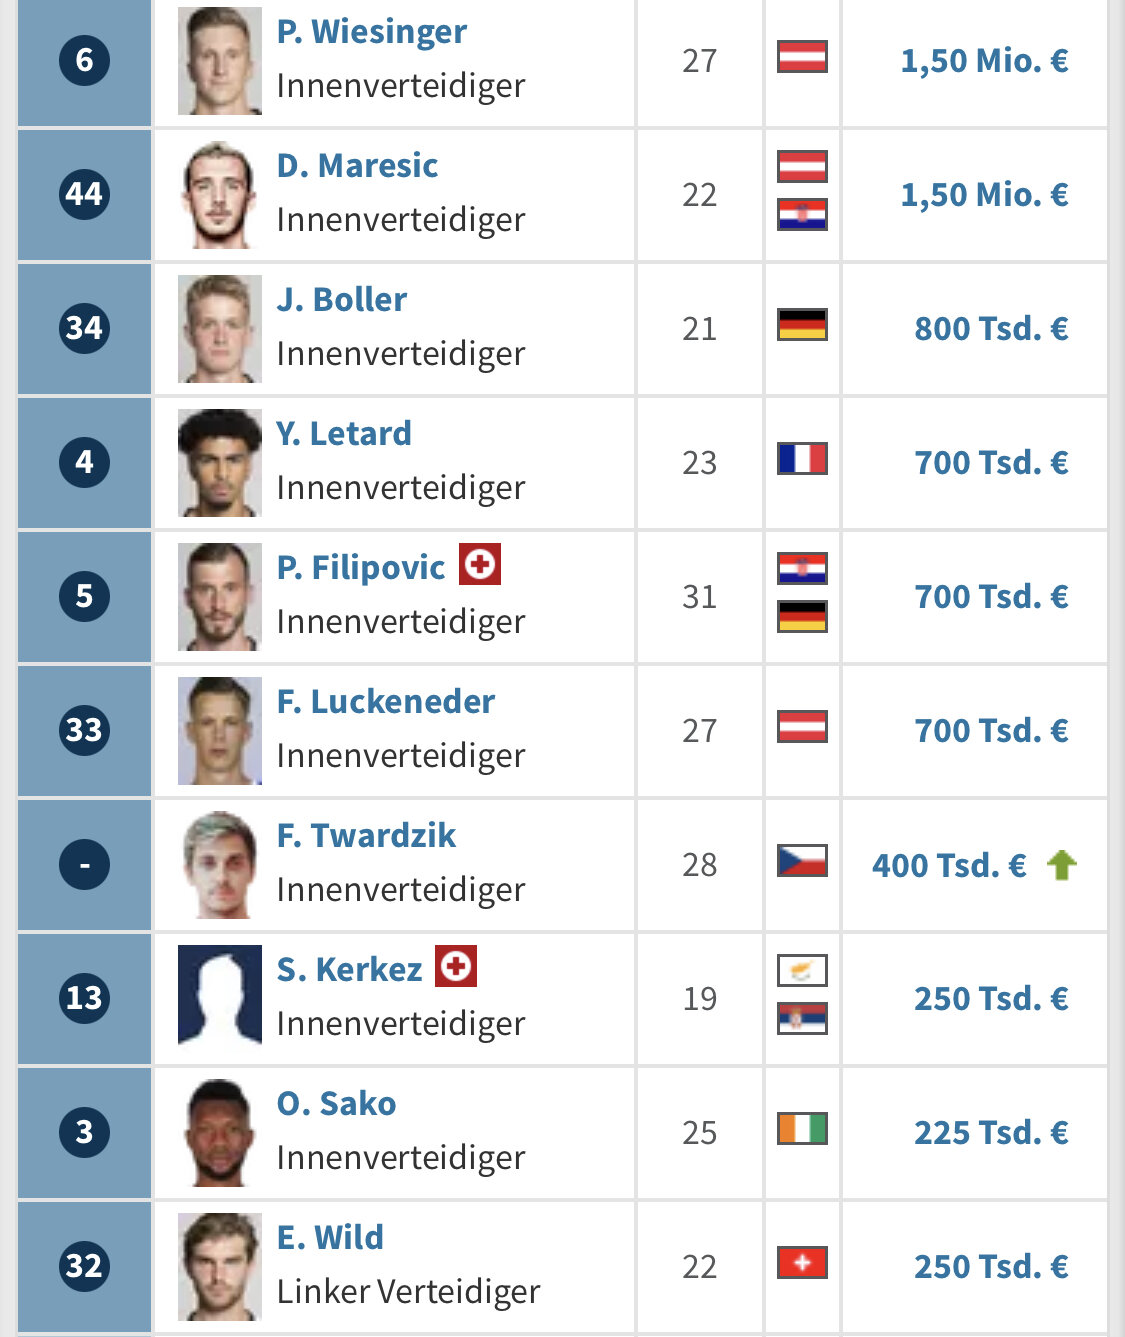Click the Swiss flag in E. Wild's row

coord(802,1263)
